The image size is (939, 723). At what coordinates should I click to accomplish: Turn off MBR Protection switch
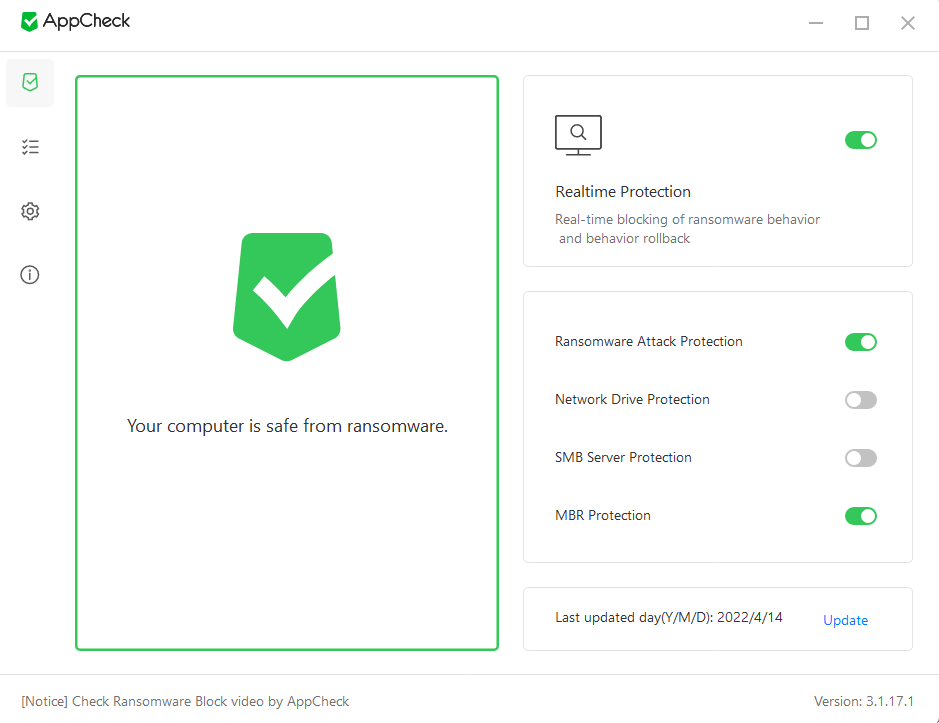pyautogui.click(x=860, y=516)
